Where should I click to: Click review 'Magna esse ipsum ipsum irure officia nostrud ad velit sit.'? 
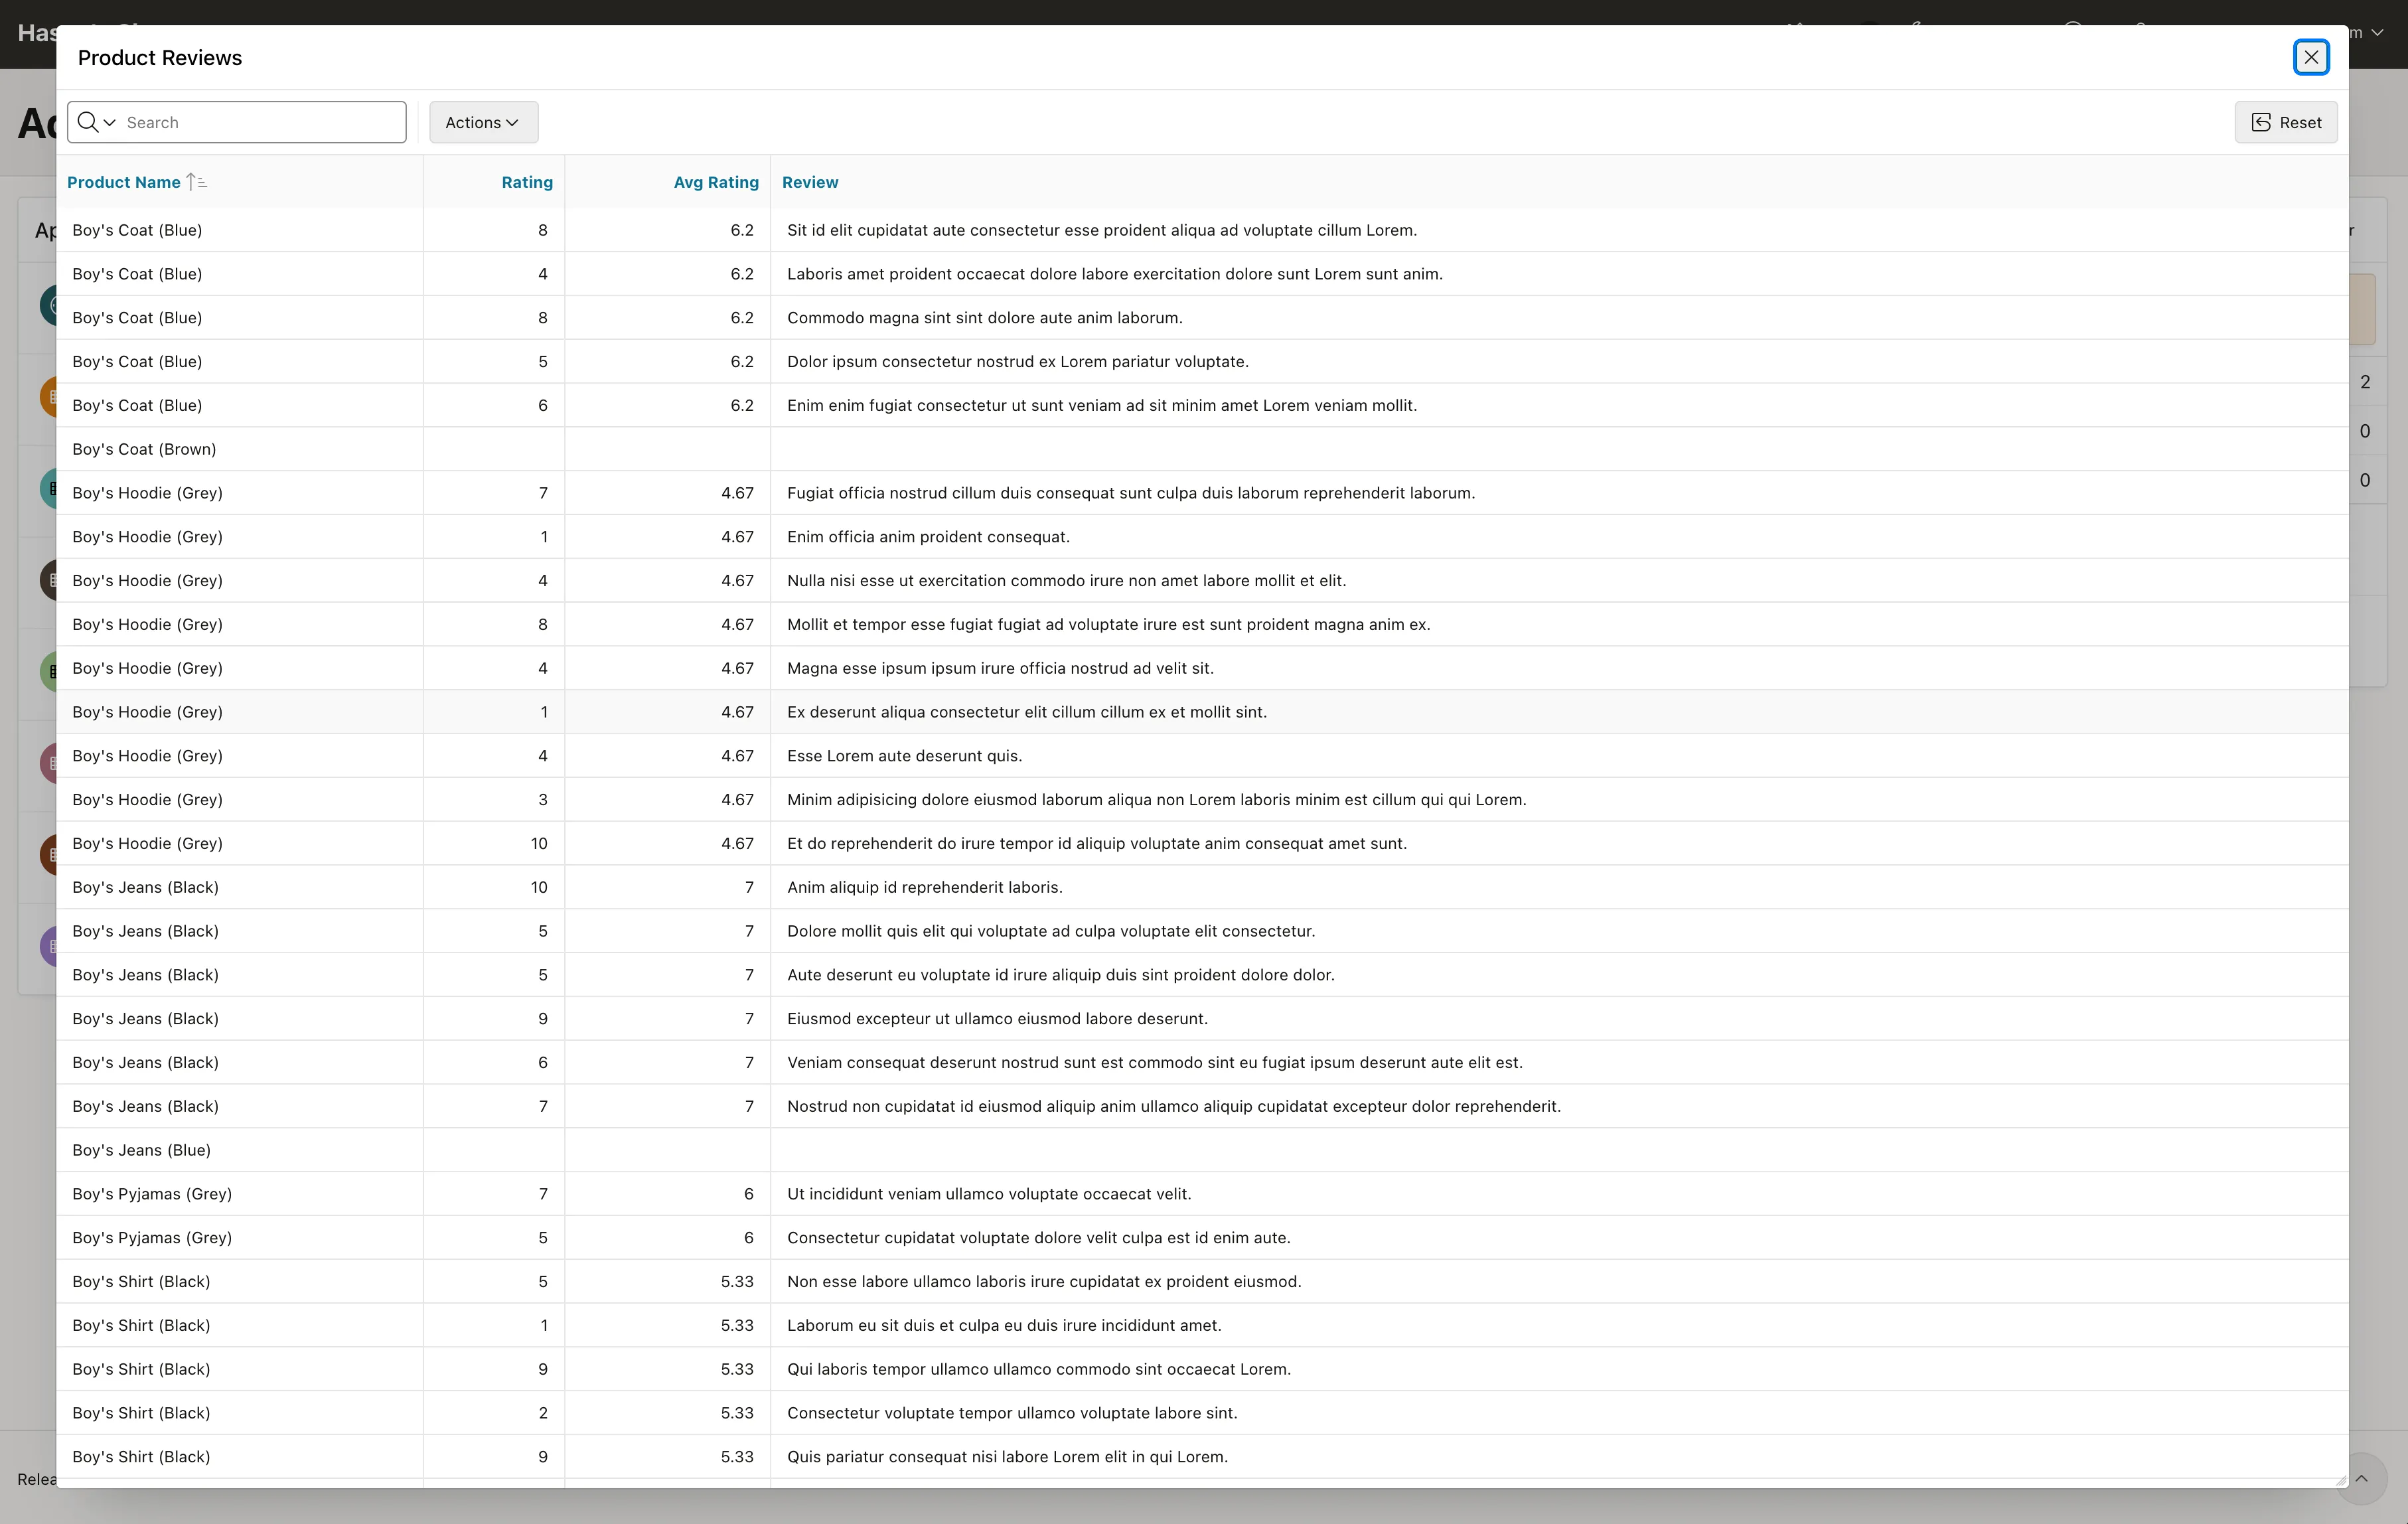tap(1000, 668)
